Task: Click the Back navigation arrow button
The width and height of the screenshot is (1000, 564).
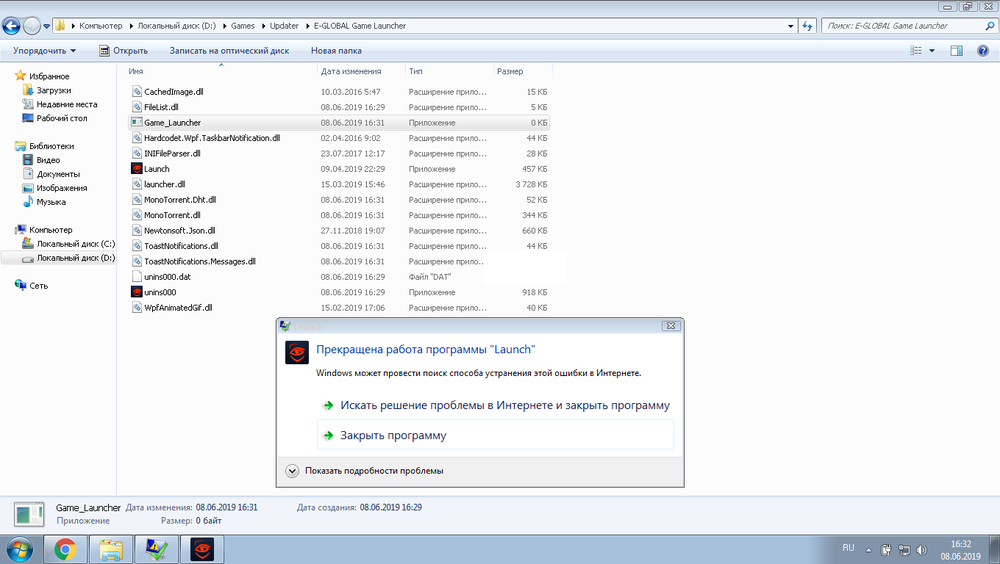Action: 13,25
